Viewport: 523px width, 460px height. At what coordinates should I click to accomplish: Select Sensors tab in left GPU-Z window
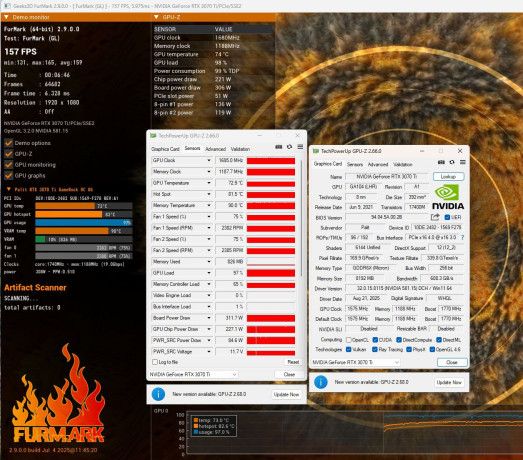coord(192,148)
